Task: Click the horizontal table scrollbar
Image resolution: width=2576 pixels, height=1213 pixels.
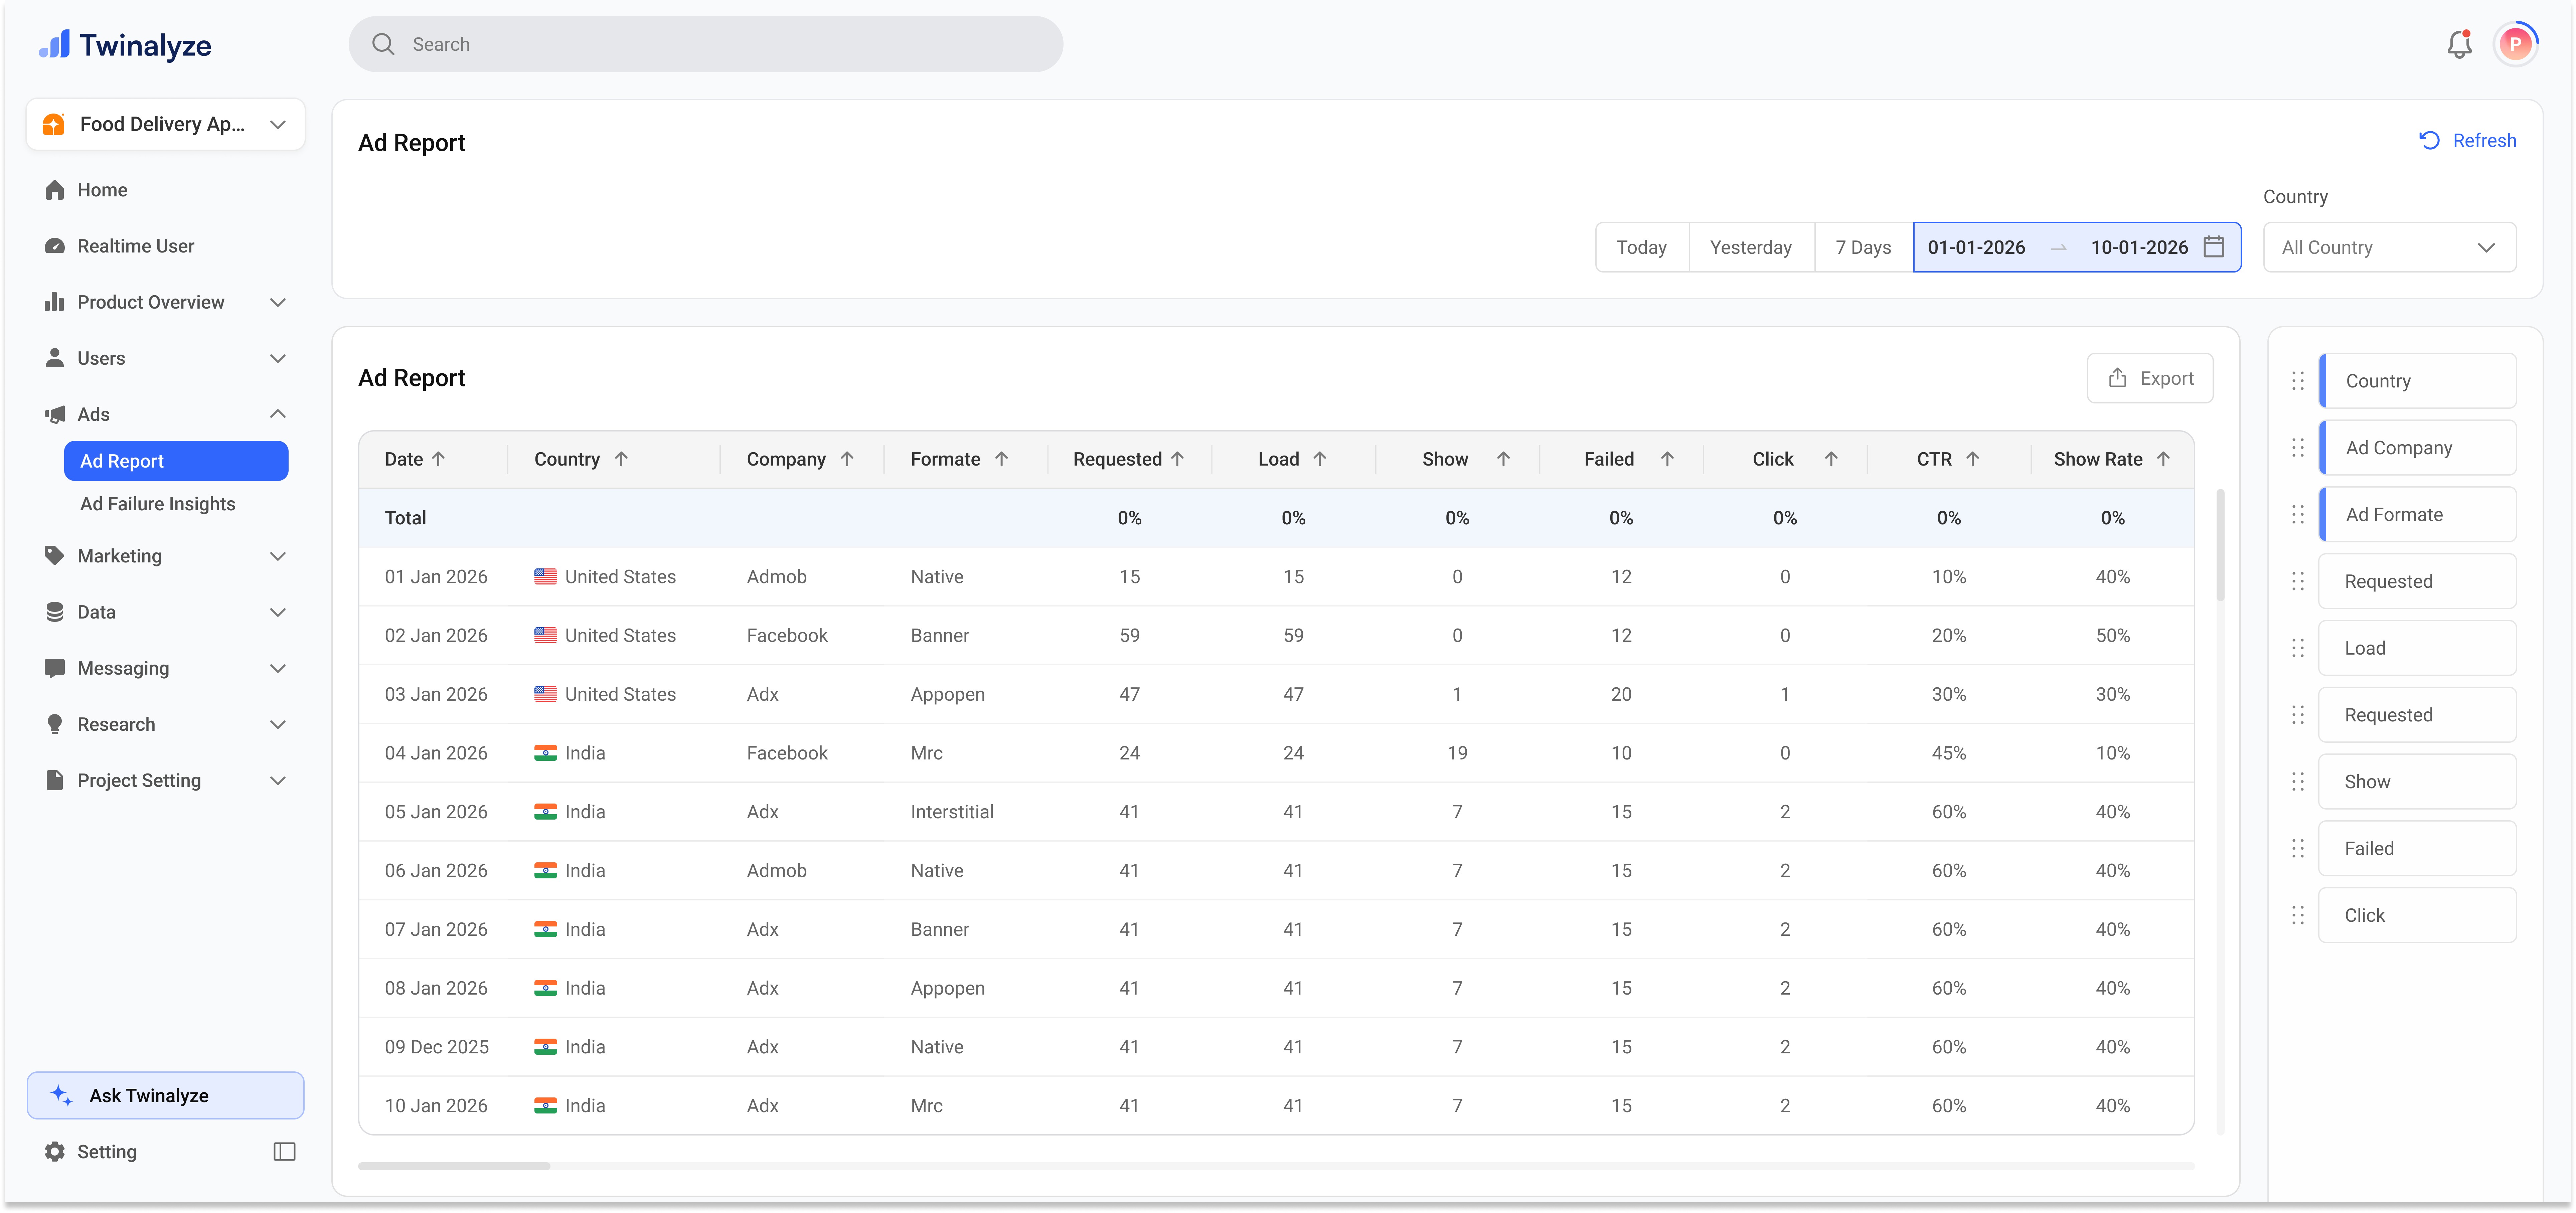Action: [x=454, y=1166]
